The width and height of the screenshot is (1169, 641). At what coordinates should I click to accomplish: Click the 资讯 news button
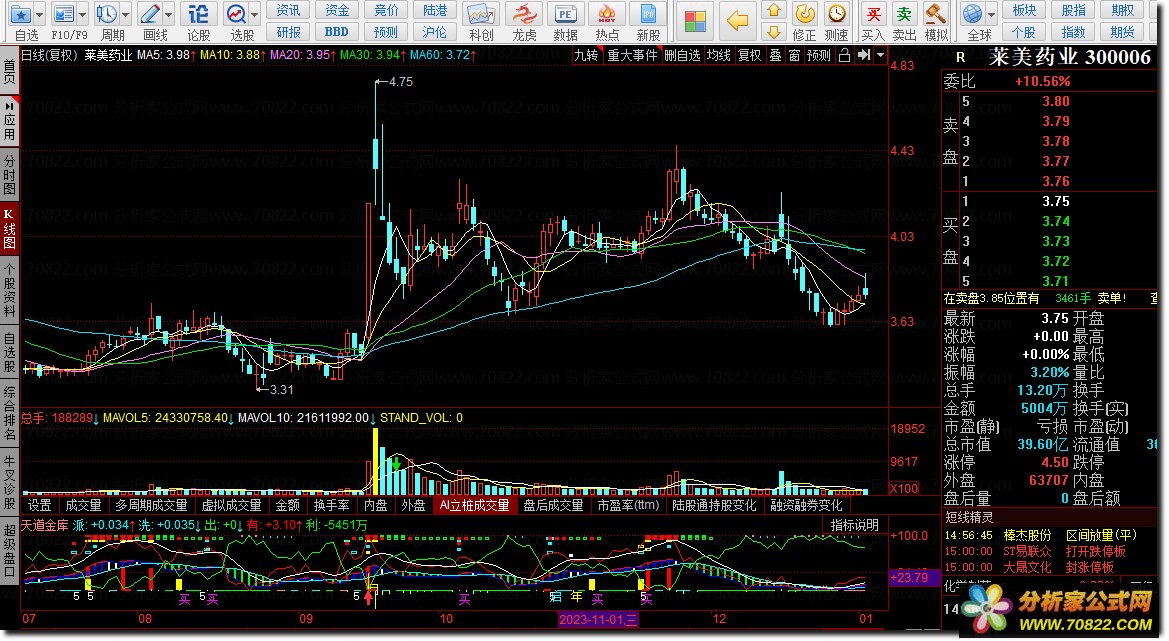[x=289, y=10]
